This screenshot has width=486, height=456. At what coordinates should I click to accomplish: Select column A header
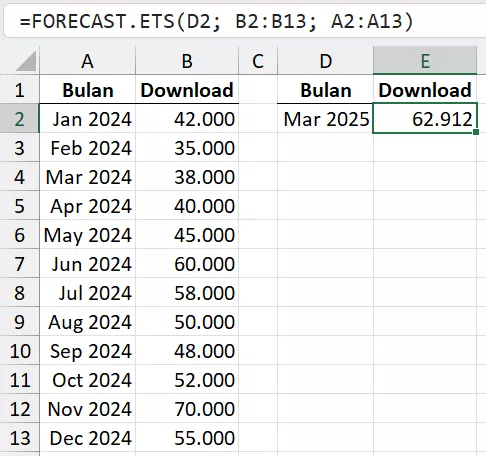(87, 61)
